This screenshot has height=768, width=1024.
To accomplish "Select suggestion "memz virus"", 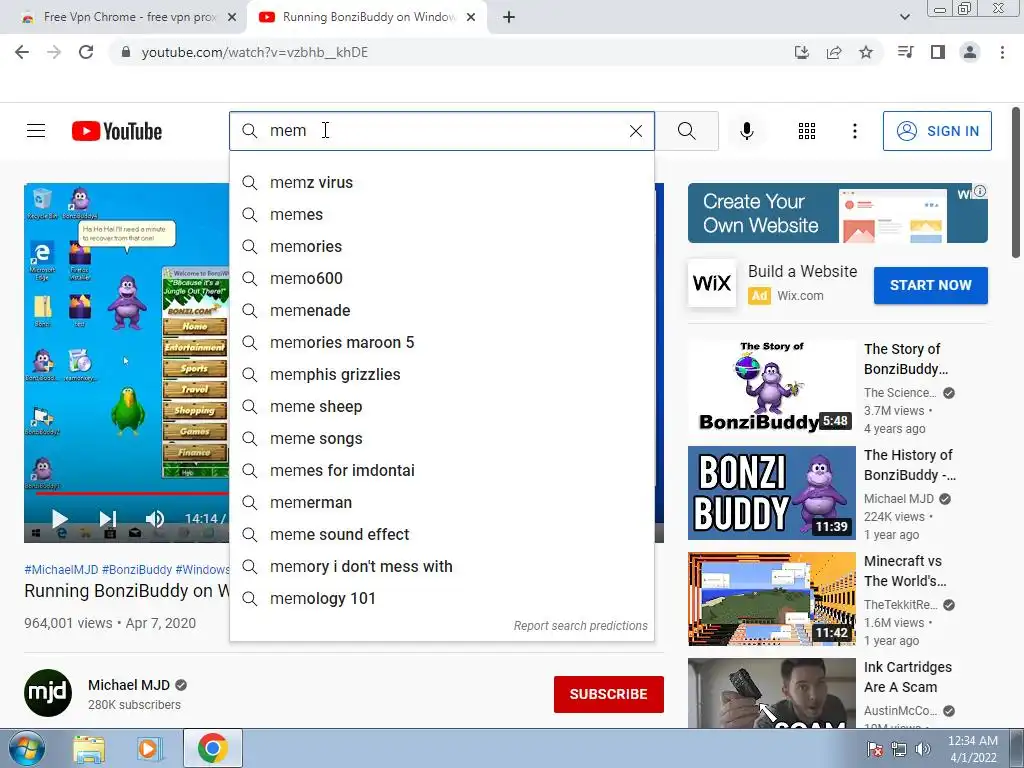I will coord(441,182).
